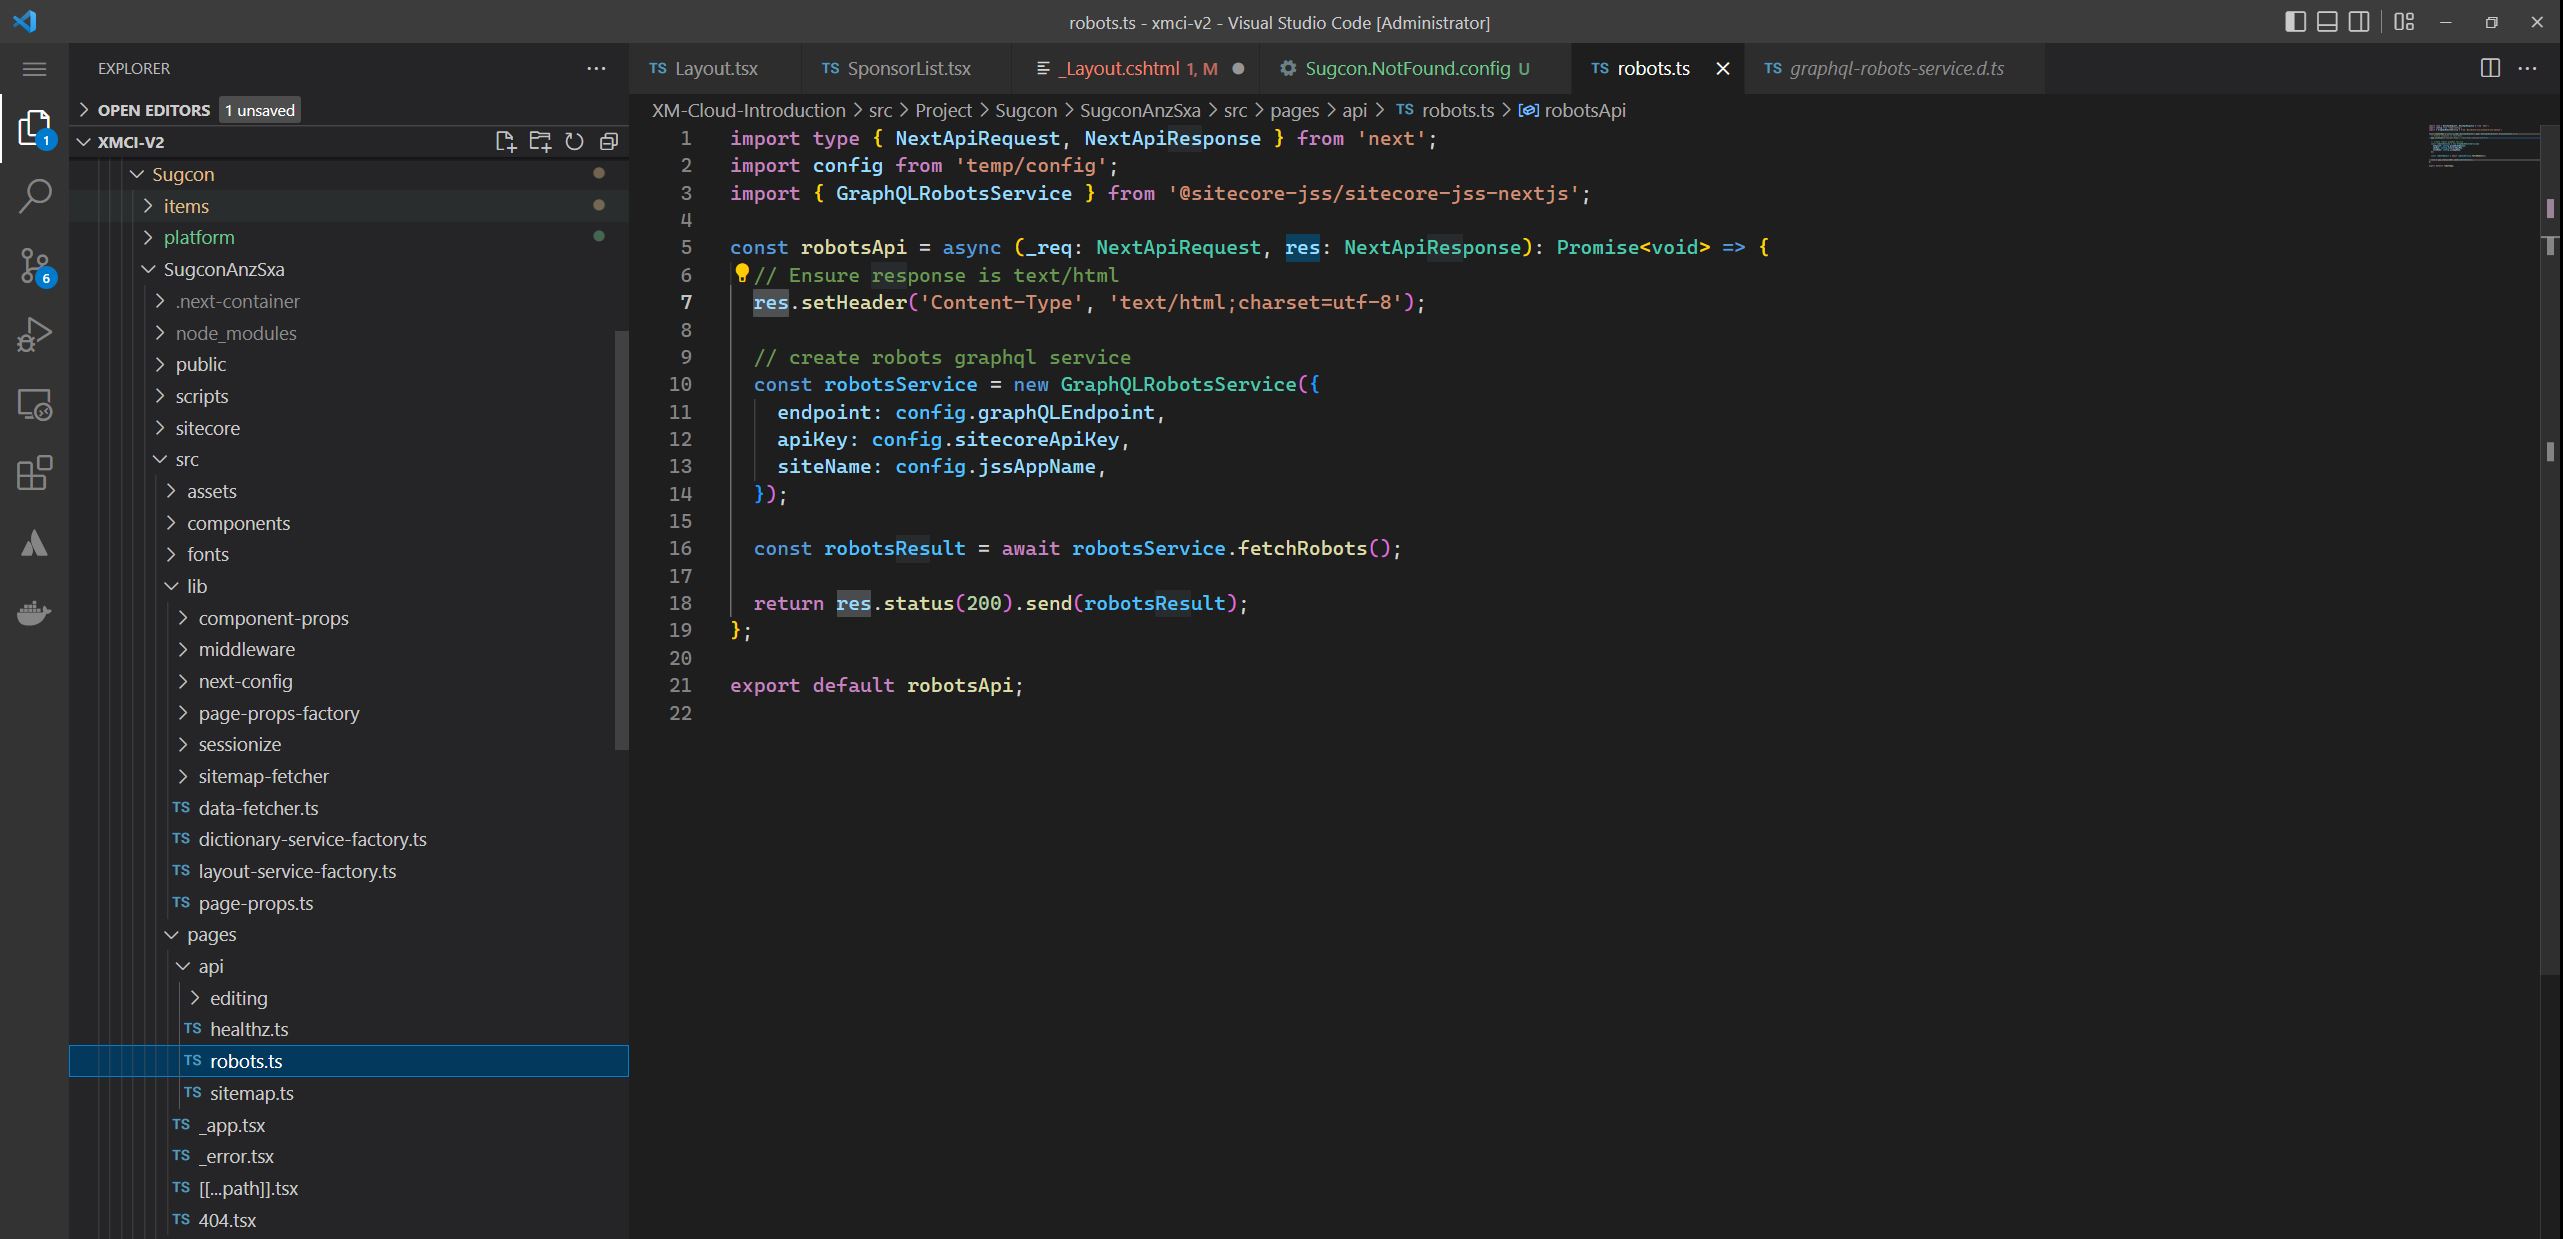Screen dimensions: 2563x1239
Task: Click XM-Cloud-Introduction in the breadcrumb
Action: tap(749, 110)
